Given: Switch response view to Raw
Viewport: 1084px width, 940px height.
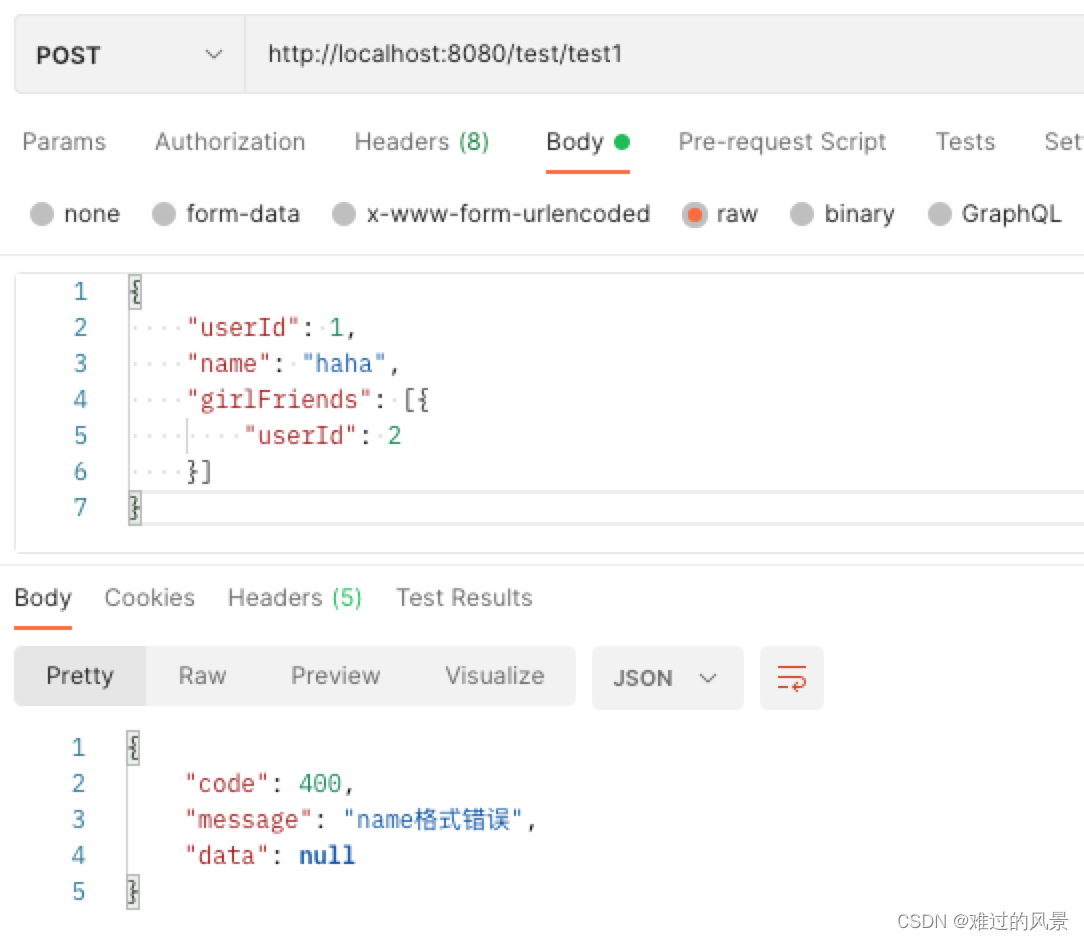Looking at the screenshot, I should pos(202,676).
